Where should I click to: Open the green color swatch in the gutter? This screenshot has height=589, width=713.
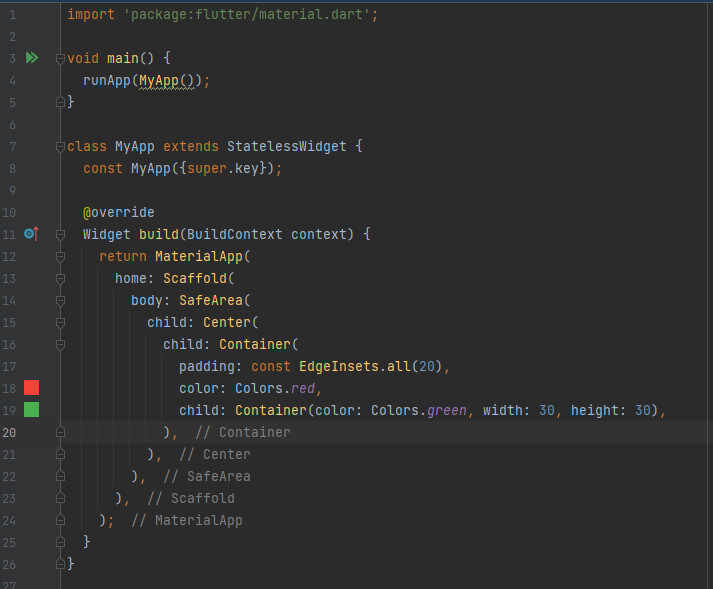pos(31,409)
